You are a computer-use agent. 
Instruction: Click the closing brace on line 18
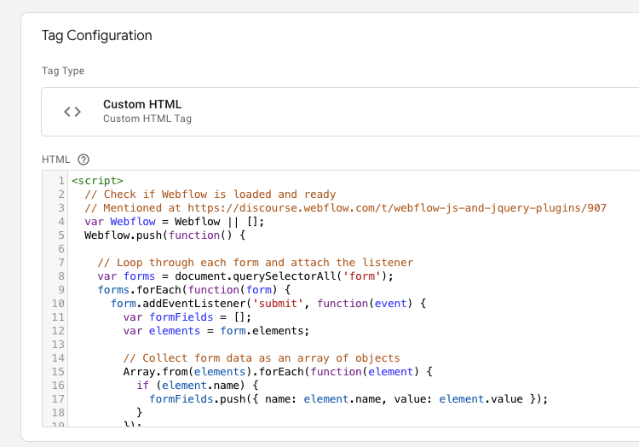coord(139,413)
